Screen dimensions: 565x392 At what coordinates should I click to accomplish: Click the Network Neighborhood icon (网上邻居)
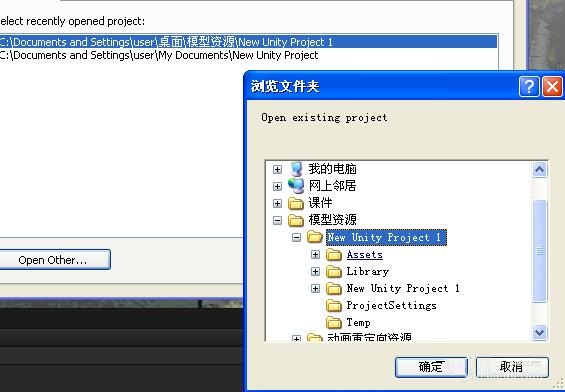click(x=296, y=186)
